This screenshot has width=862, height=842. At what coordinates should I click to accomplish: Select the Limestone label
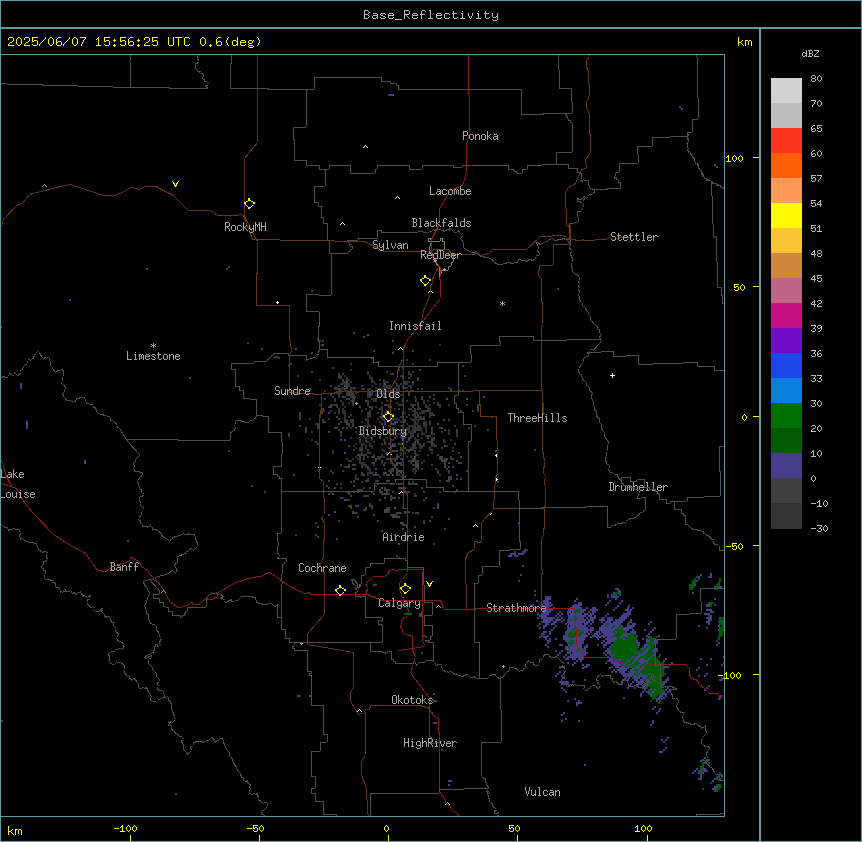tap(153, 356)
